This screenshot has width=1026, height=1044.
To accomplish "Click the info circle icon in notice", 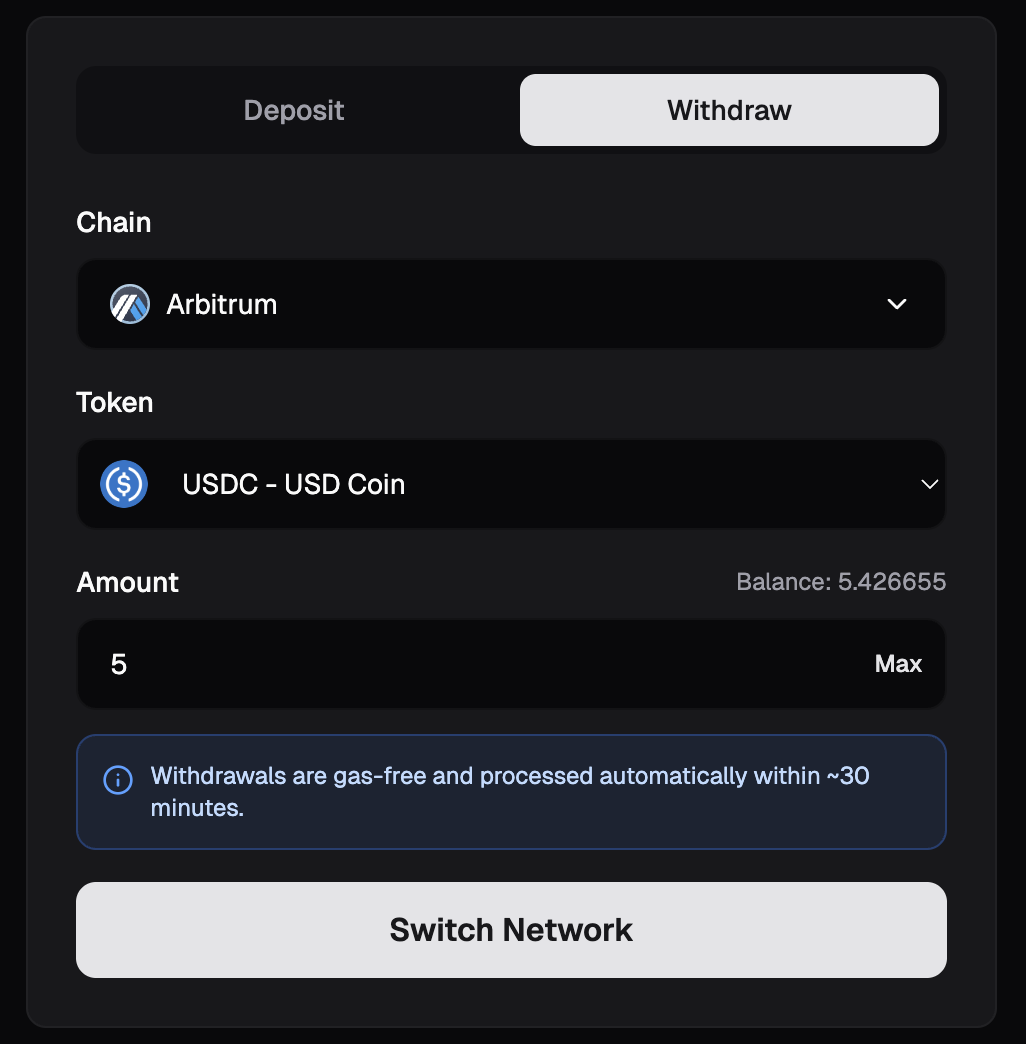I will 118,779.
